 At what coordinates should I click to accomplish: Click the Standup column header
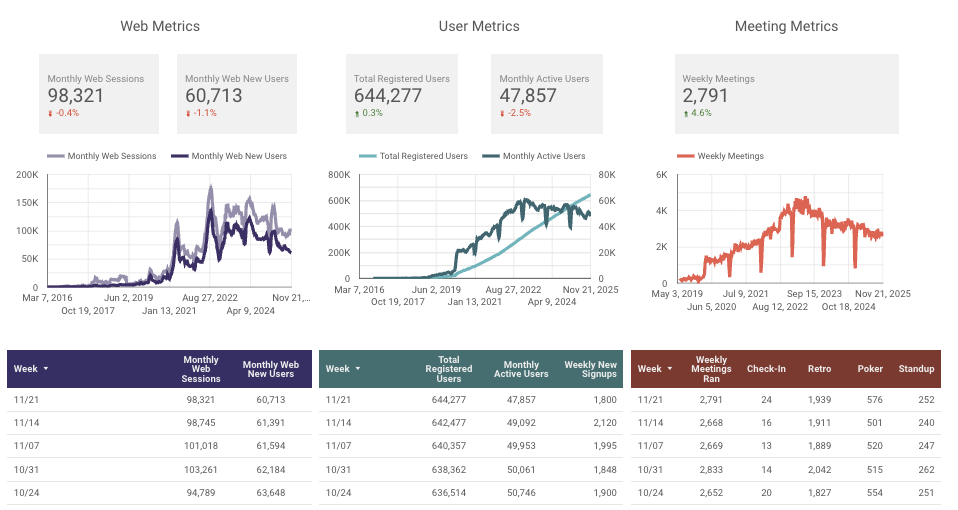click(x=915, y=369)
